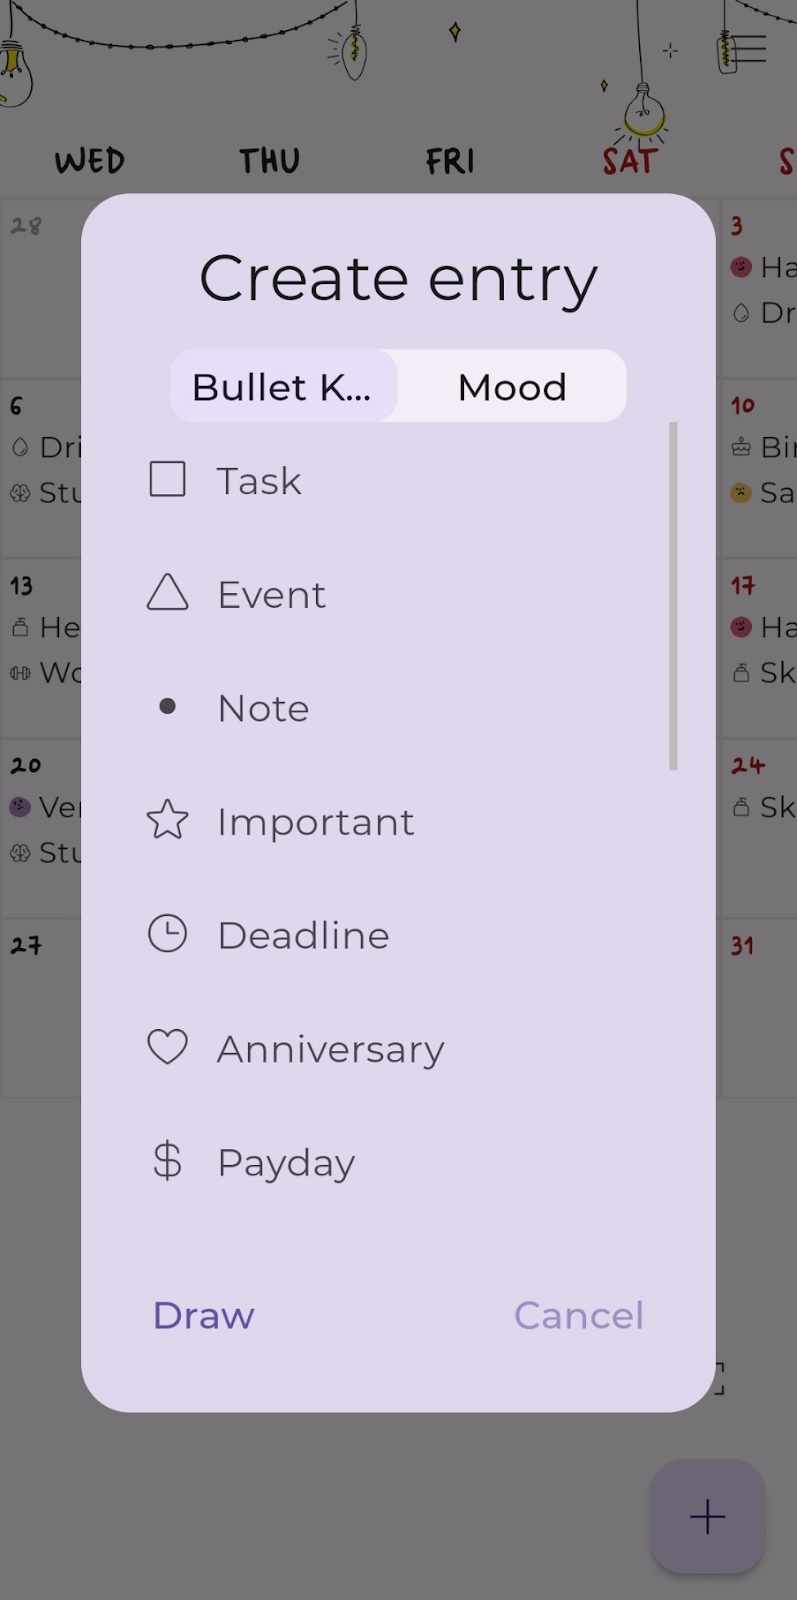Image resolution: width=797 pixels, height=1600 pixels.
Task: Select the Task checkbox icon
Action: pyautogui.click(x=167, y=480)
